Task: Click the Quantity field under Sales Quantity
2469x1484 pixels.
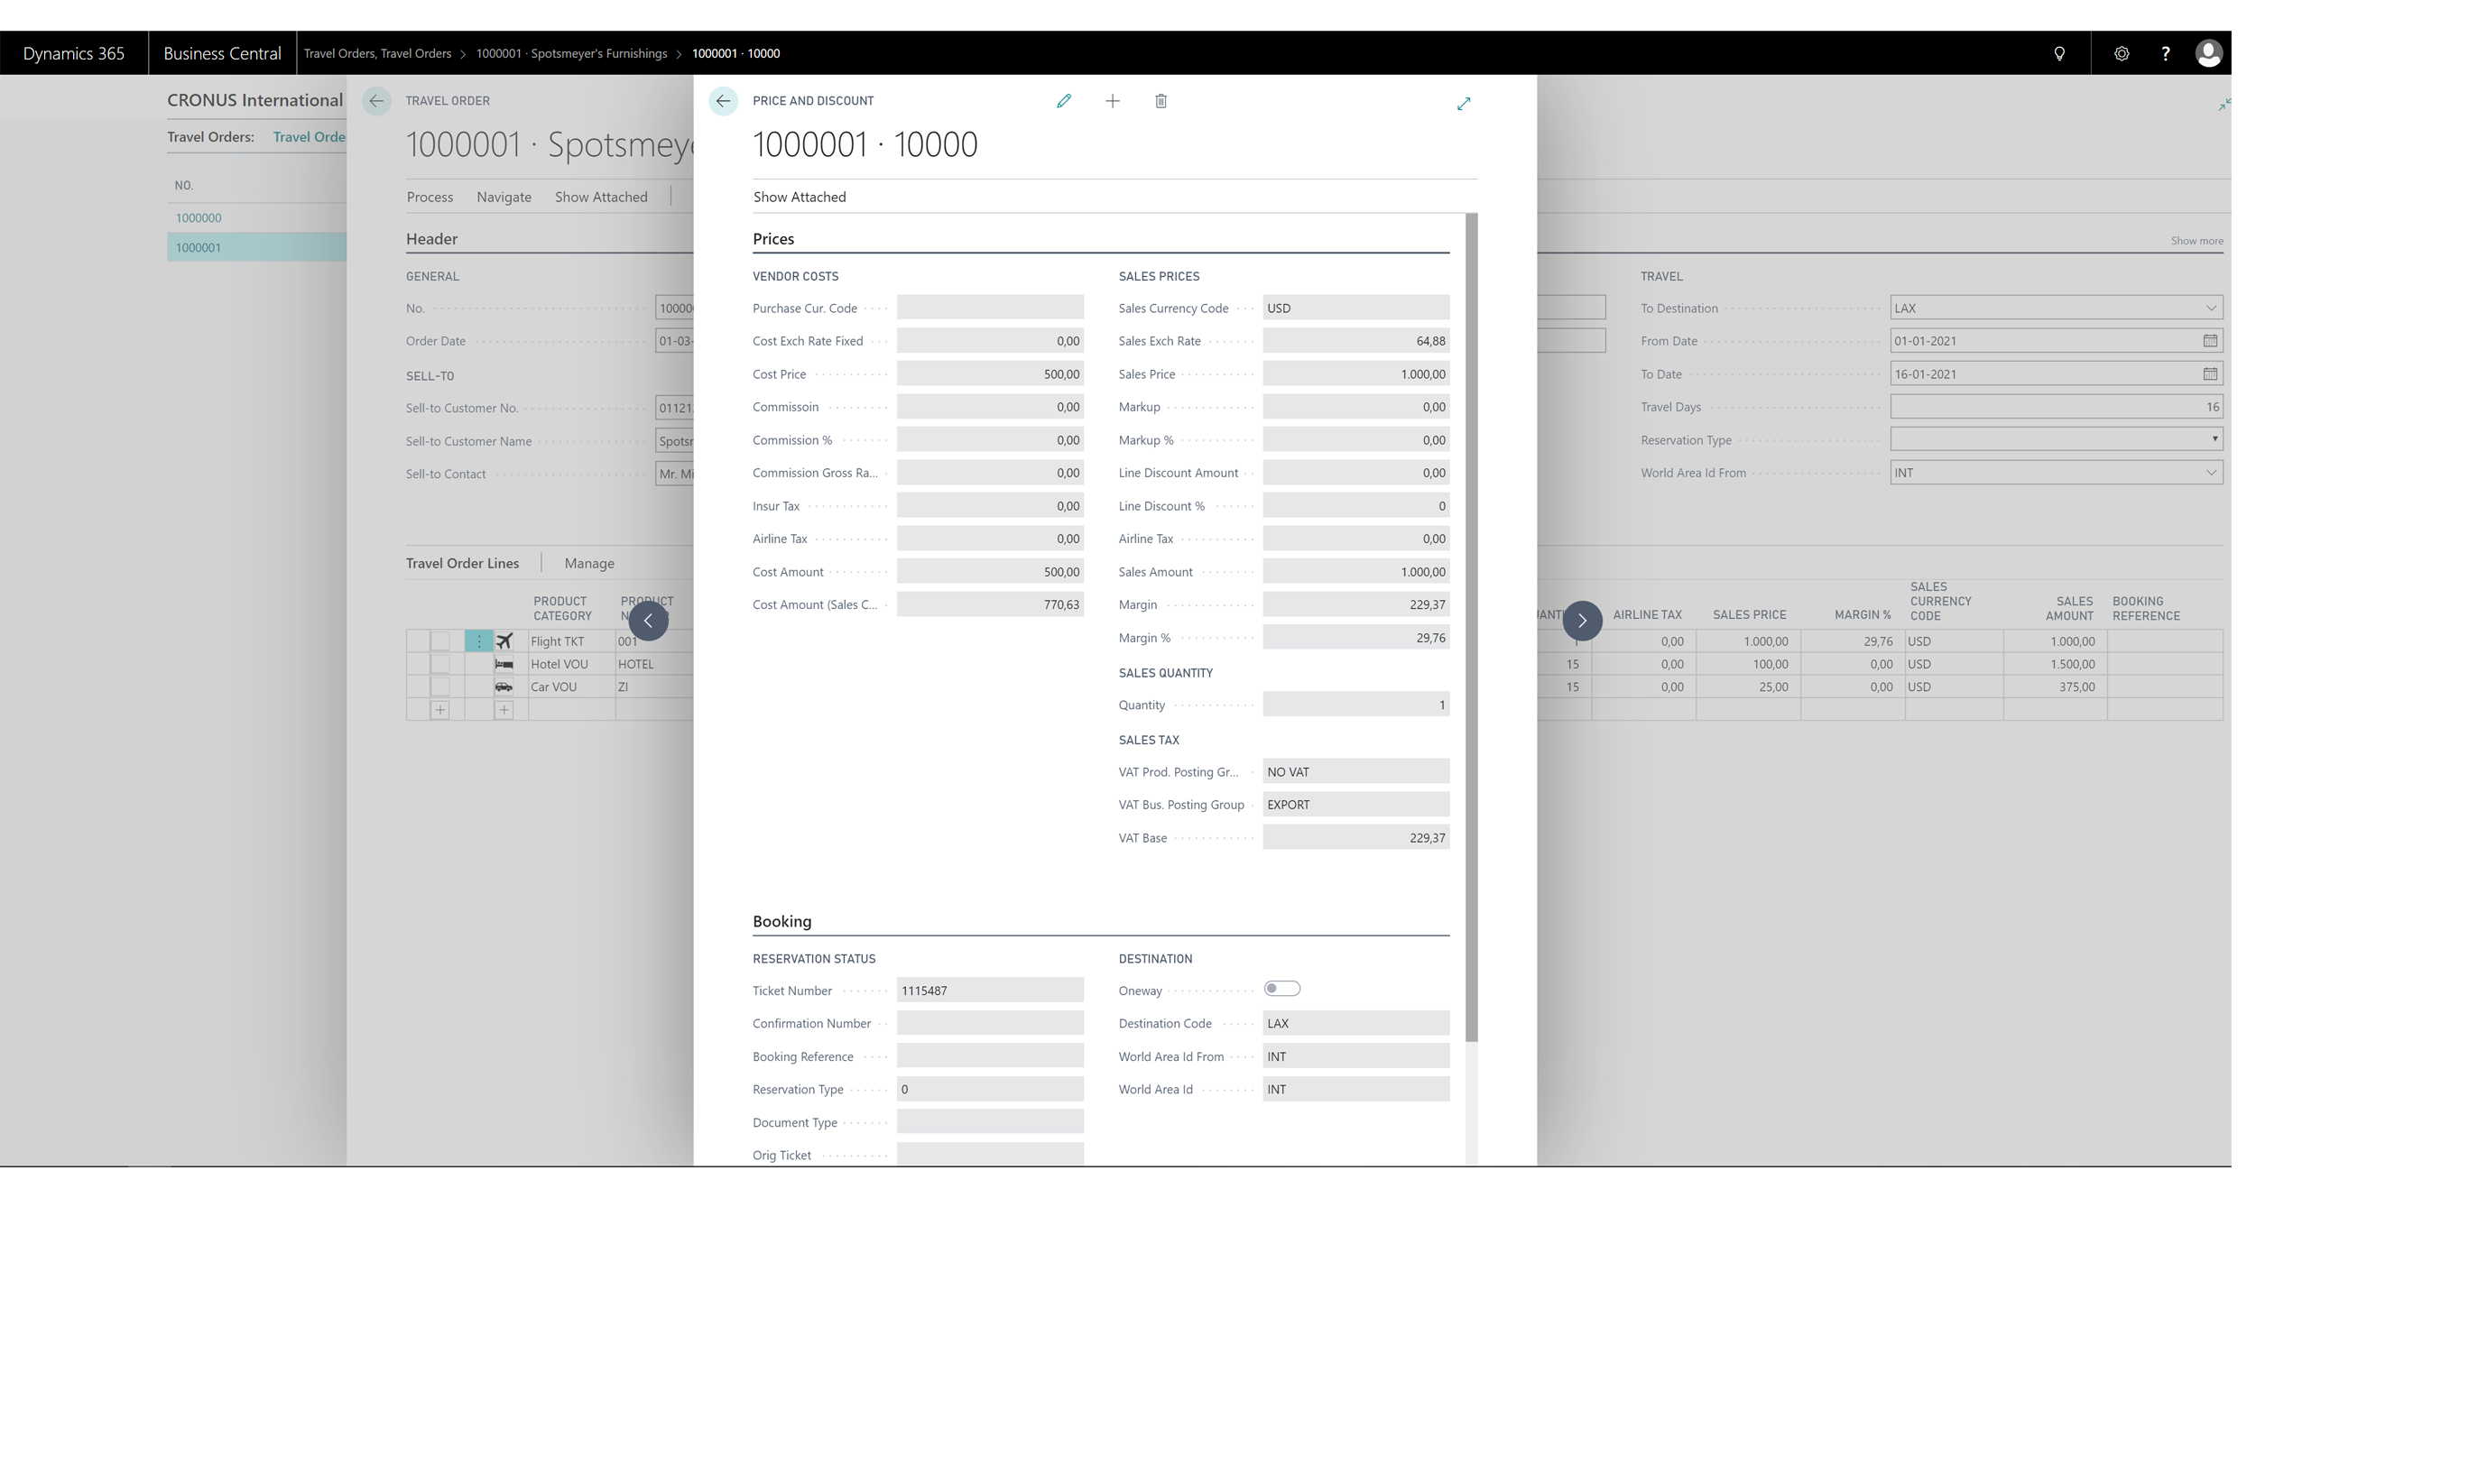Action: tap(1355, 704)
